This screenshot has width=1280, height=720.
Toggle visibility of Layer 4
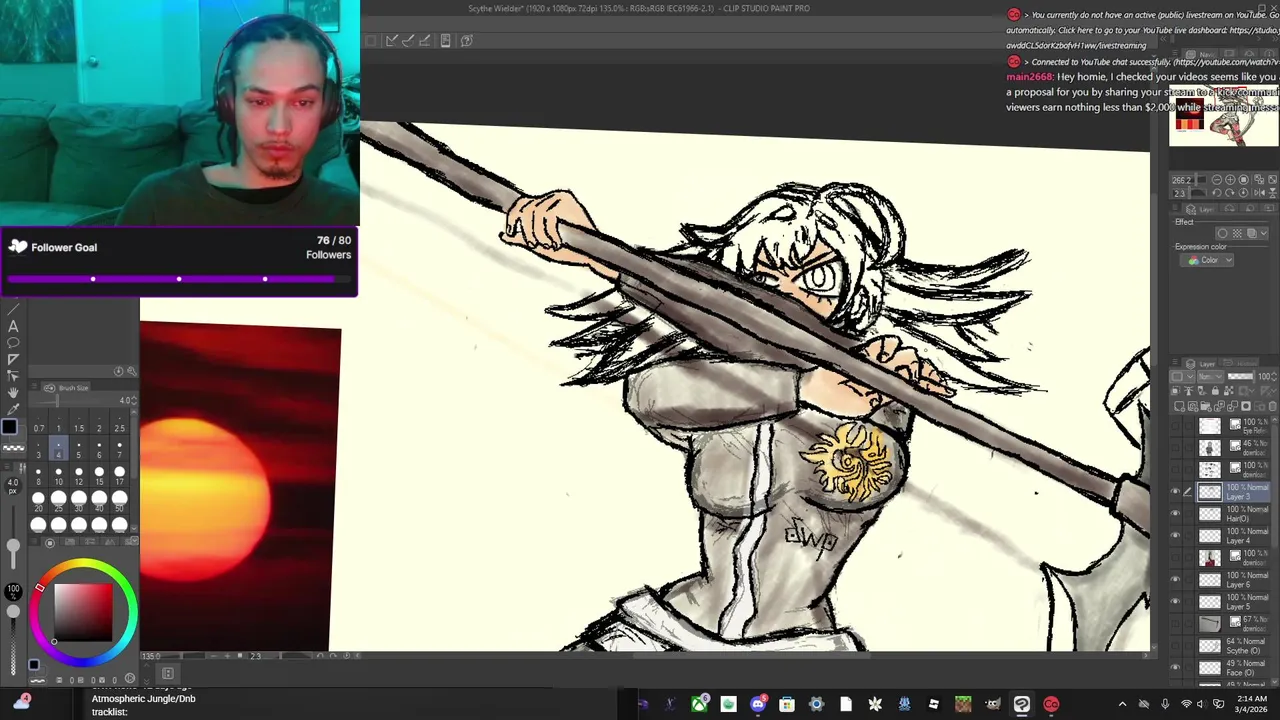pos(1176,536)
